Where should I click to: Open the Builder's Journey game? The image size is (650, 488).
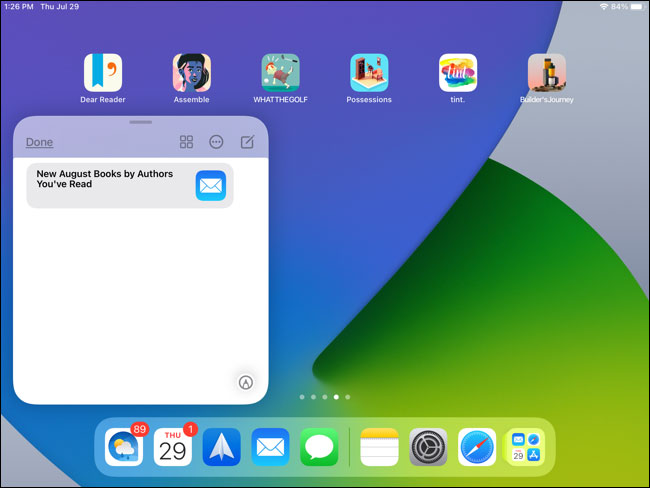547,73
